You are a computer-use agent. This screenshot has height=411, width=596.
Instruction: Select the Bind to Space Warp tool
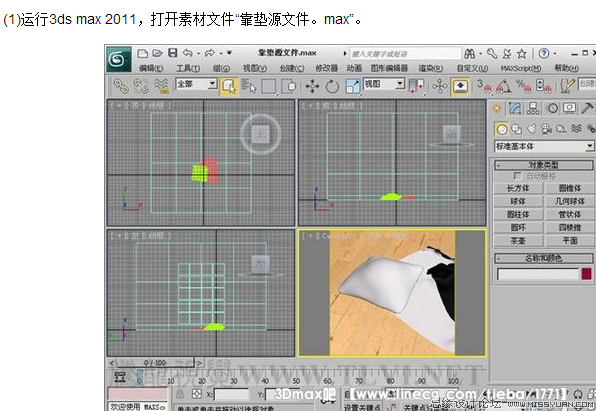[162, 86]
